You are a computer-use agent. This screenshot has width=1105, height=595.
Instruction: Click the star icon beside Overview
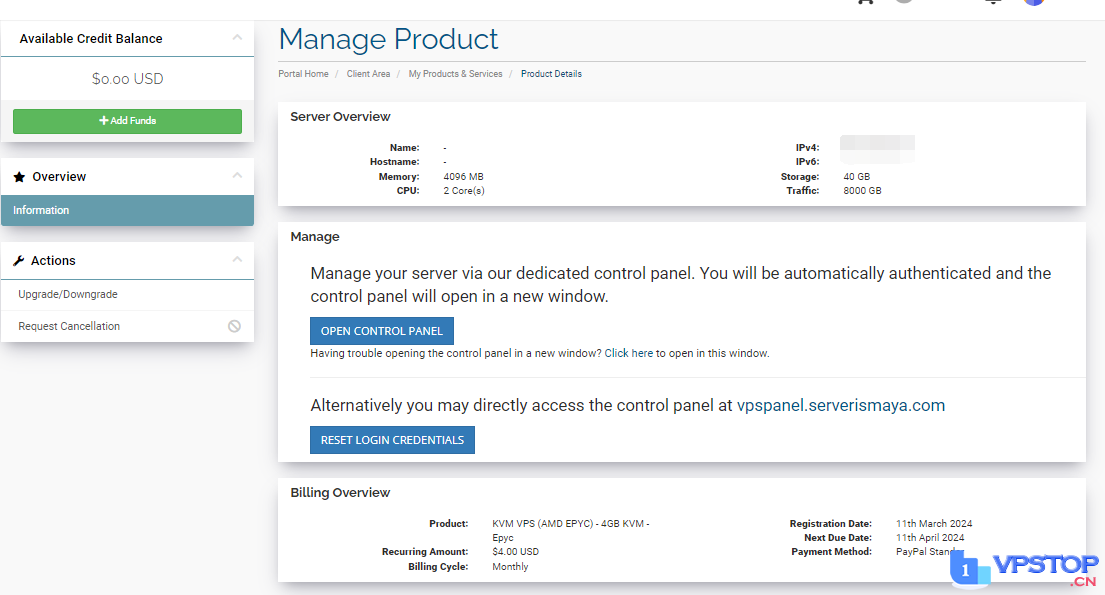pos(19,177)
